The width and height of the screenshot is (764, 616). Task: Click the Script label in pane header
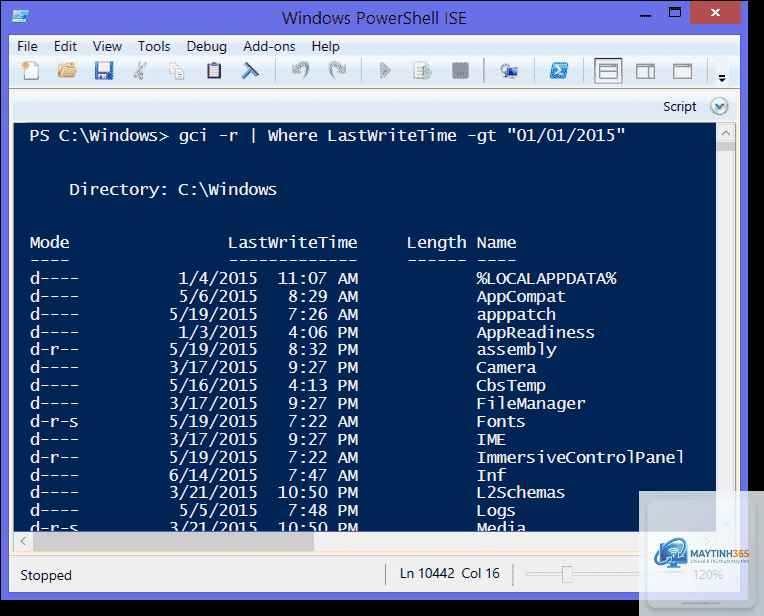679,106
